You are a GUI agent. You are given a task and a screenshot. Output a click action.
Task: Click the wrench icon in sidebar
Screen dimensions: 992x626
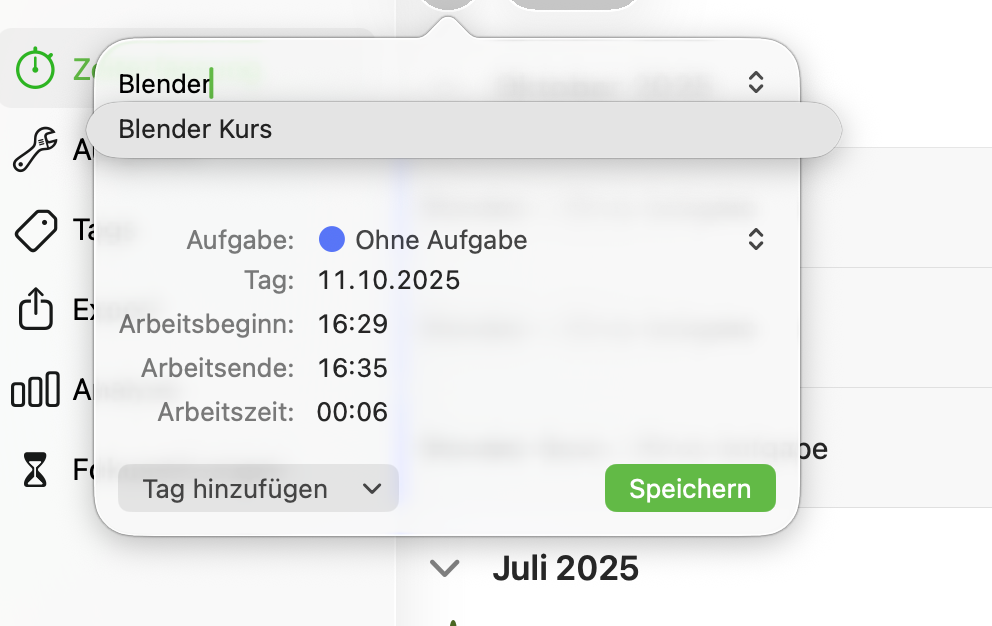[36, 150]
